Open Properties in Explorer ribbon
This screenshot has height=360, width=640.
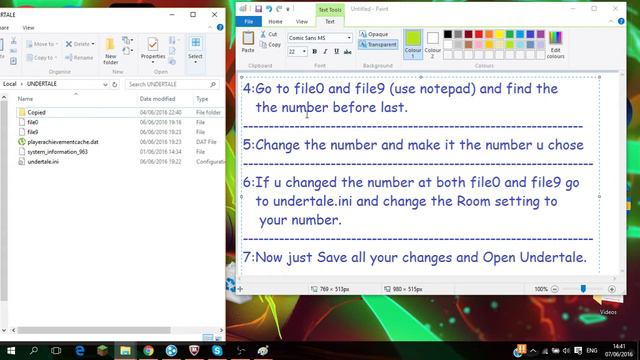(153, 49)
